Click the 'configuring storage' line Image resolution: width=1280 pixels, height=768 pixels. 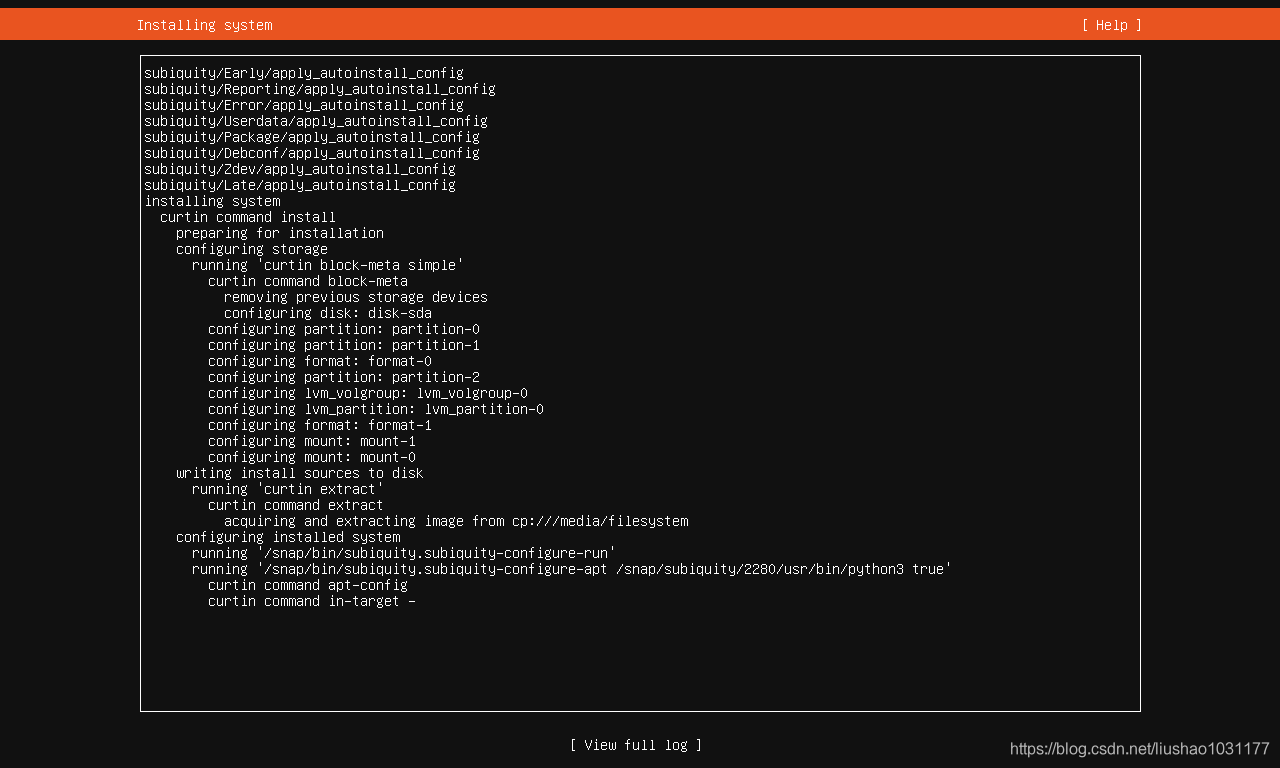[252, 249]
